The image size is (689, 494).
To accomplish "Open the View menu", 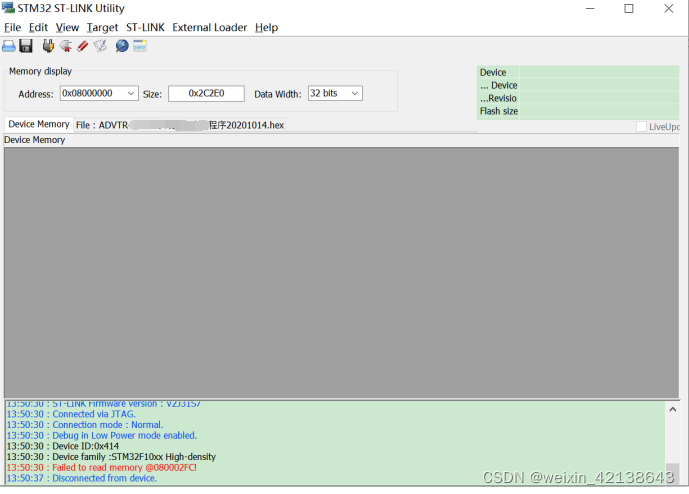I will (x=67, y=28).
